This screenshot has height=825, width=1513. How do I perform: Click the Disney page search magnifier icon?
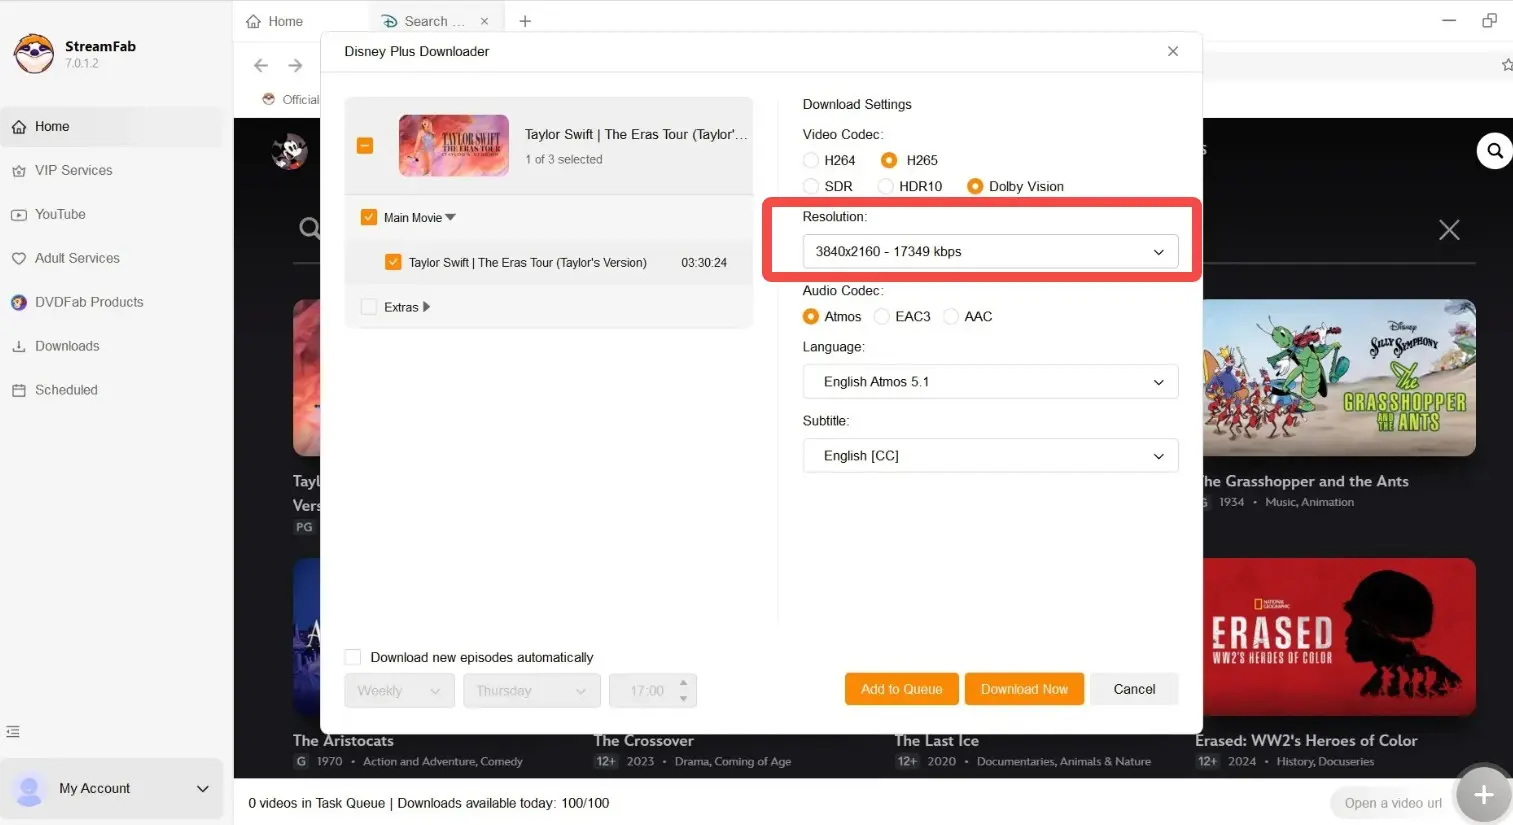tap(1494, 151)
